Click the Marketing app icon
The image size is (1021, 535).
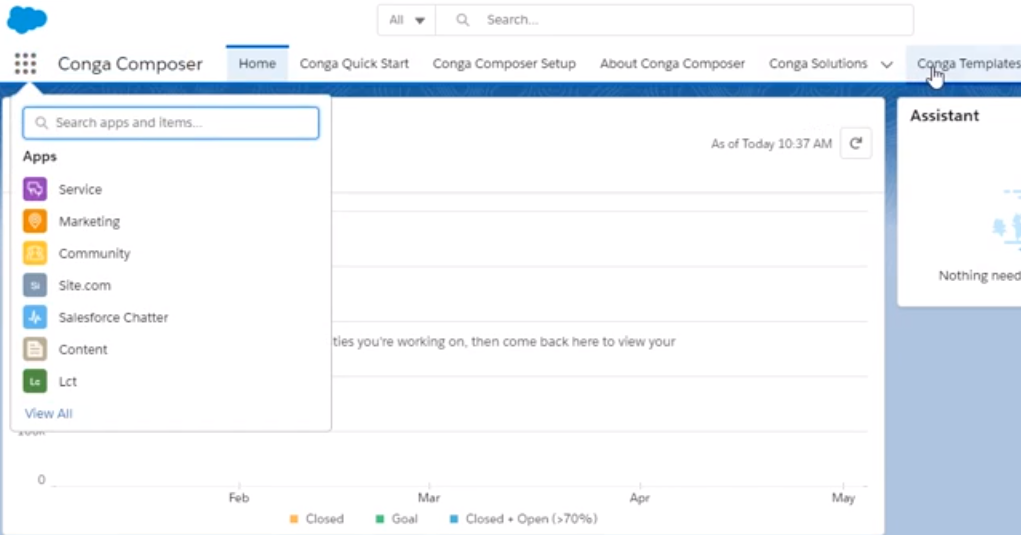pos(35,221)
